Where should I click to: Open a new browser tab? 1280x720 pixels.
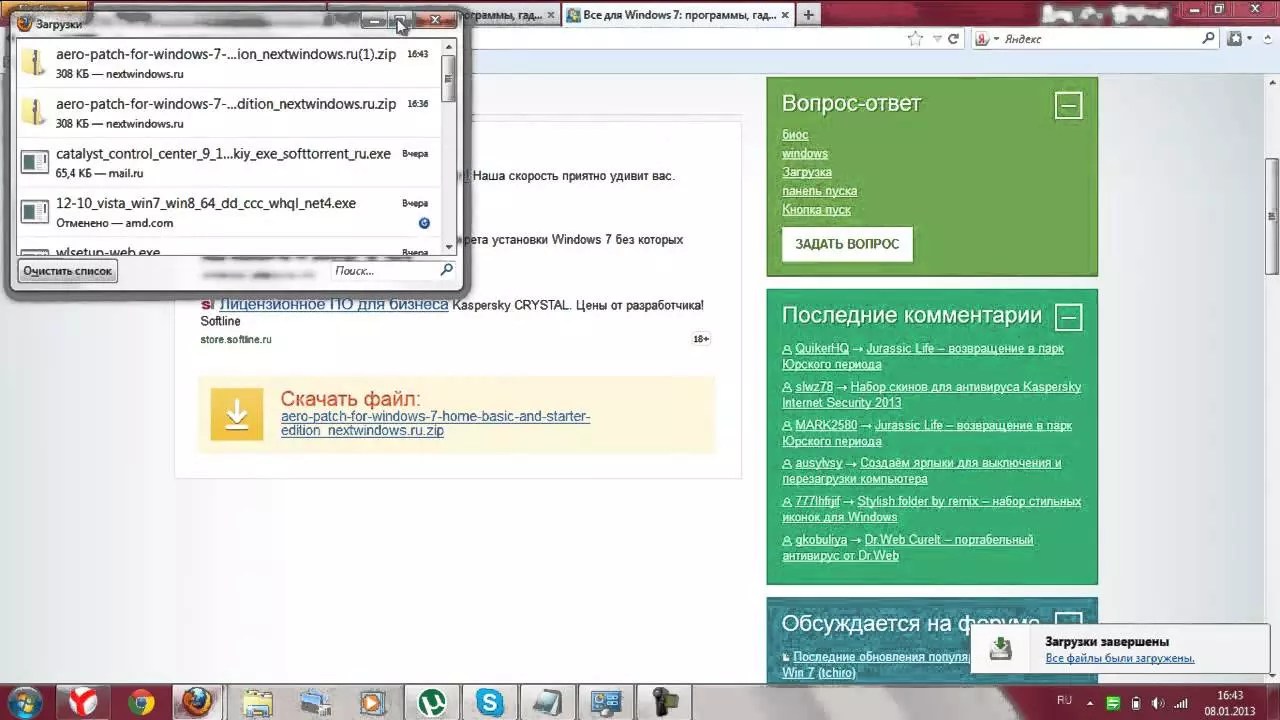[x=808, y=14]
